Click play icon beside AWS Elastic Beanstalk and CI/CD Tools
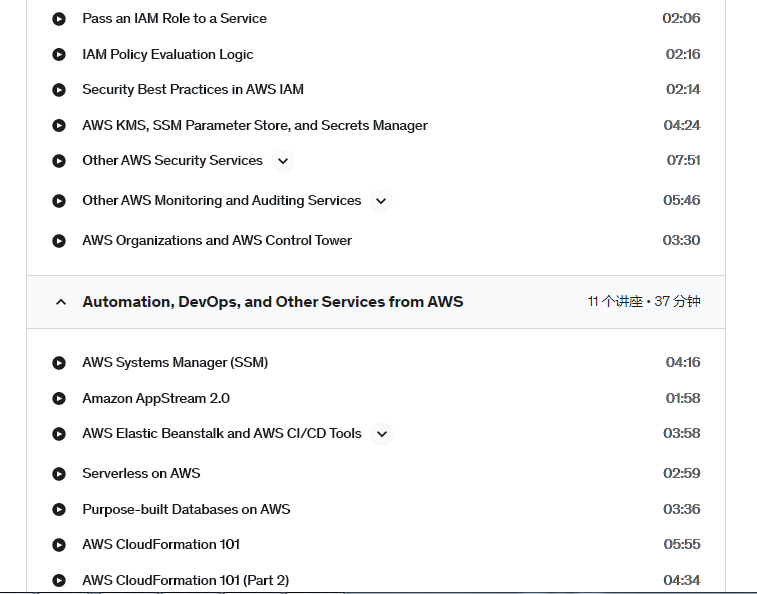The image size is (757, 594). click(59, 434)
